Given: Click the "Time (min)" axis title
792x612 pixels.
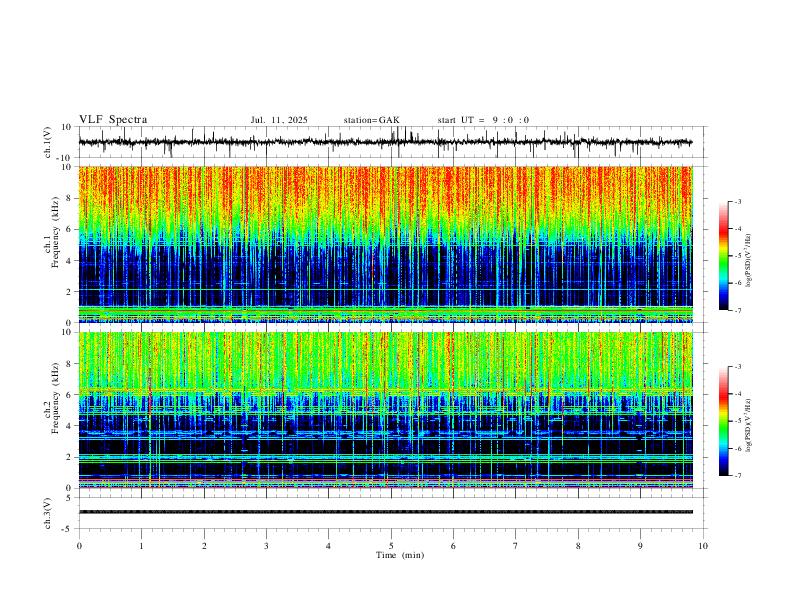Looking at the screenshot, I should point(400,555).
